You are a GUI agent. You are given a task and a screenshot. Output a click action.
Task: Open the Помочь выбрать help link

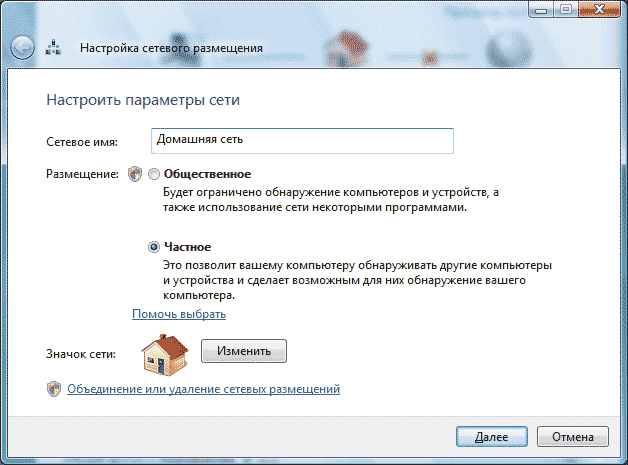click(179, 314)
